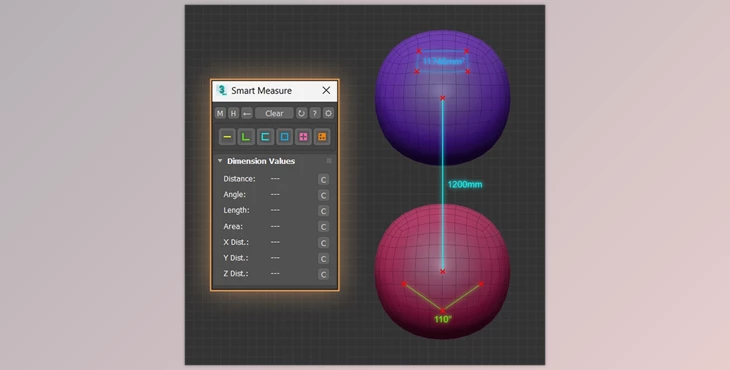Click the Length: label

(237, 210)
